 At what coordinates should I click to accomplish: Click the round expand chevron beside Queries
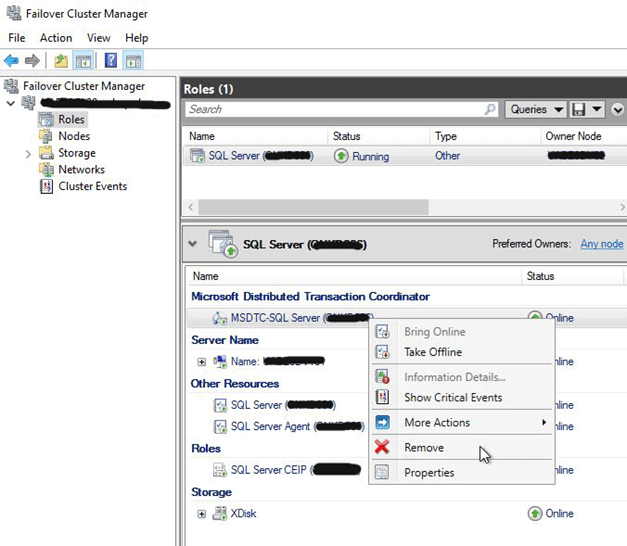pyautogui.click(x=617, y=109)
